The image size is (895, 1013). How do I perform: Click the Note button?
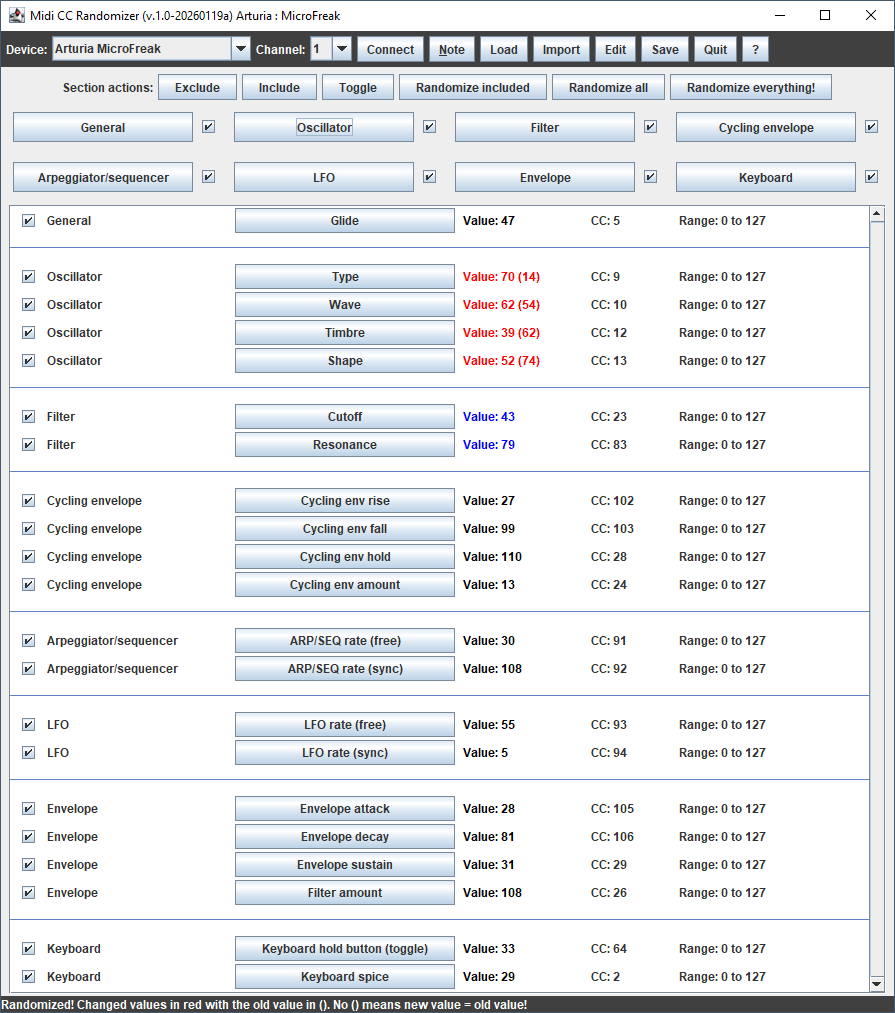452,49
